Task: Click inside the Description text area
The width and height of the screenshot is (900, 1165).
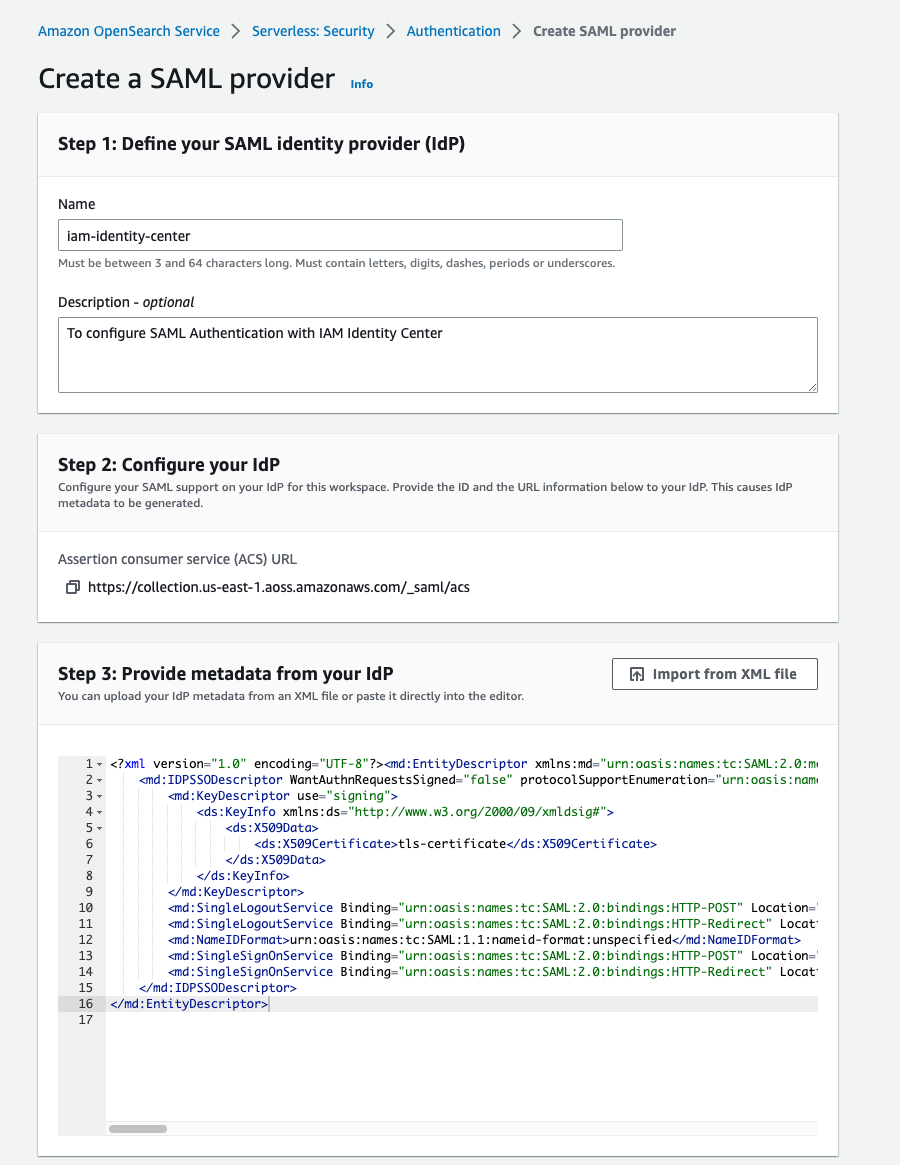Action: coord(437,354)
